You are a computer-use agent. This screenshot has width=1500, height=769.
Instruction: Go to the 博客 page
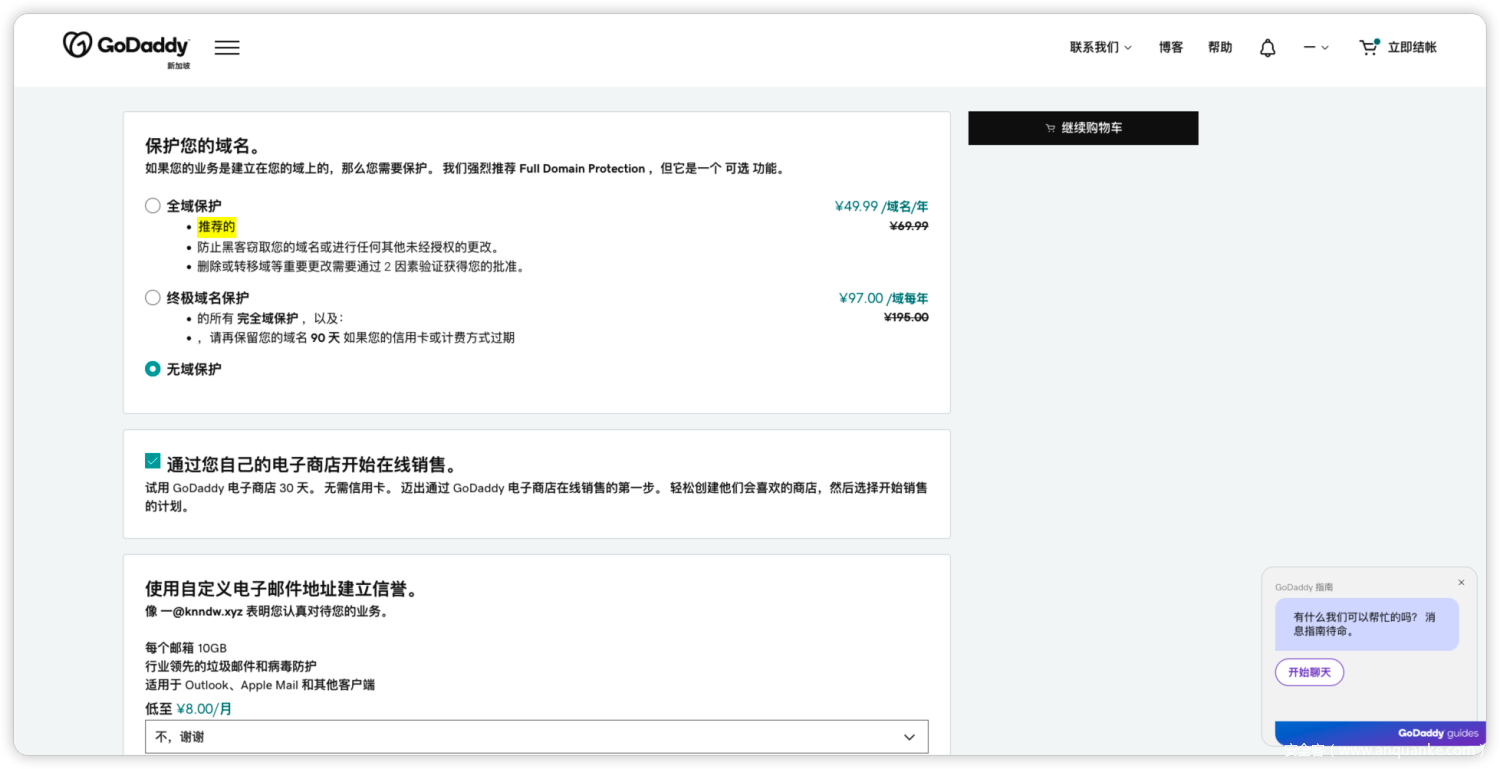coord(1170,48)
